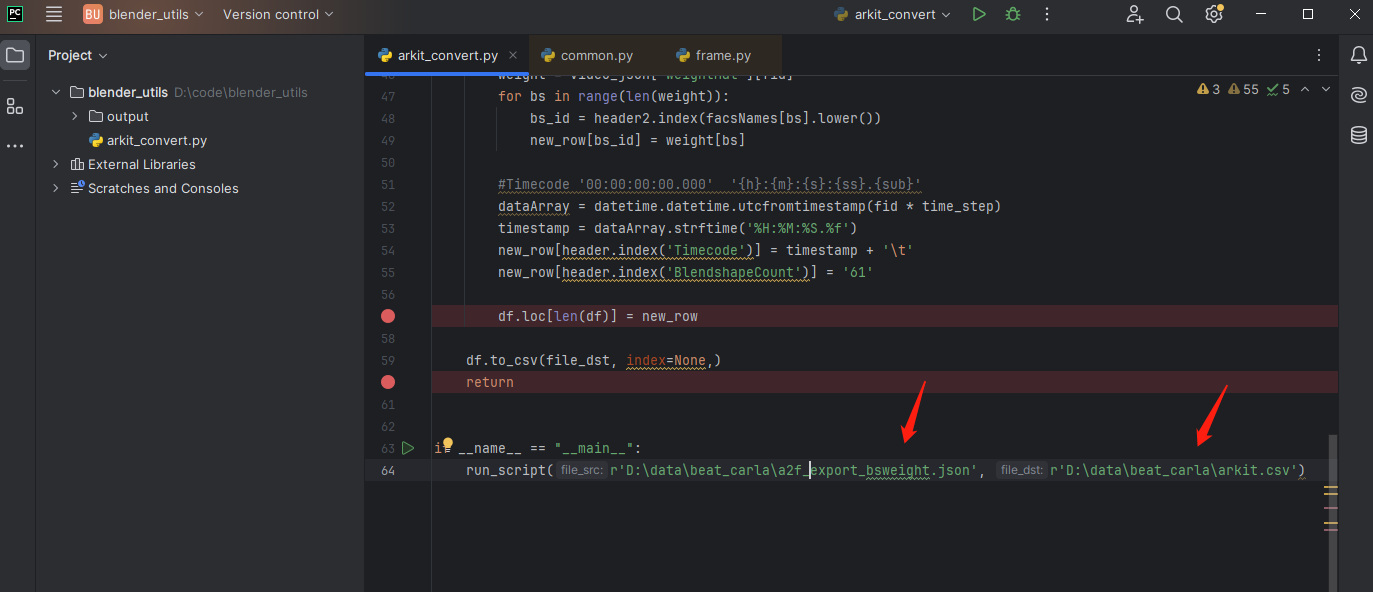1373x592 pixels.
Task: Switch to the common.py tab
Action: pos(587,55)
